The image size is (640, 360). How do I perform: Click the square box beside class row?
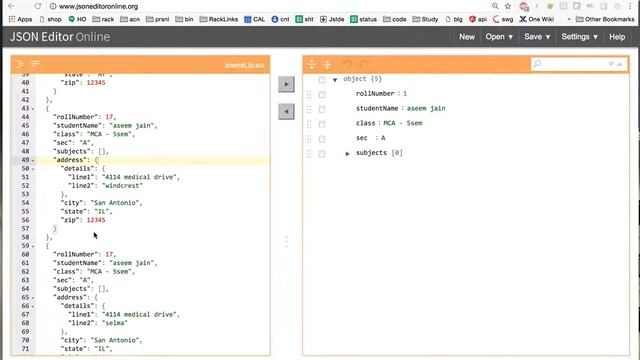click(322, 124)
